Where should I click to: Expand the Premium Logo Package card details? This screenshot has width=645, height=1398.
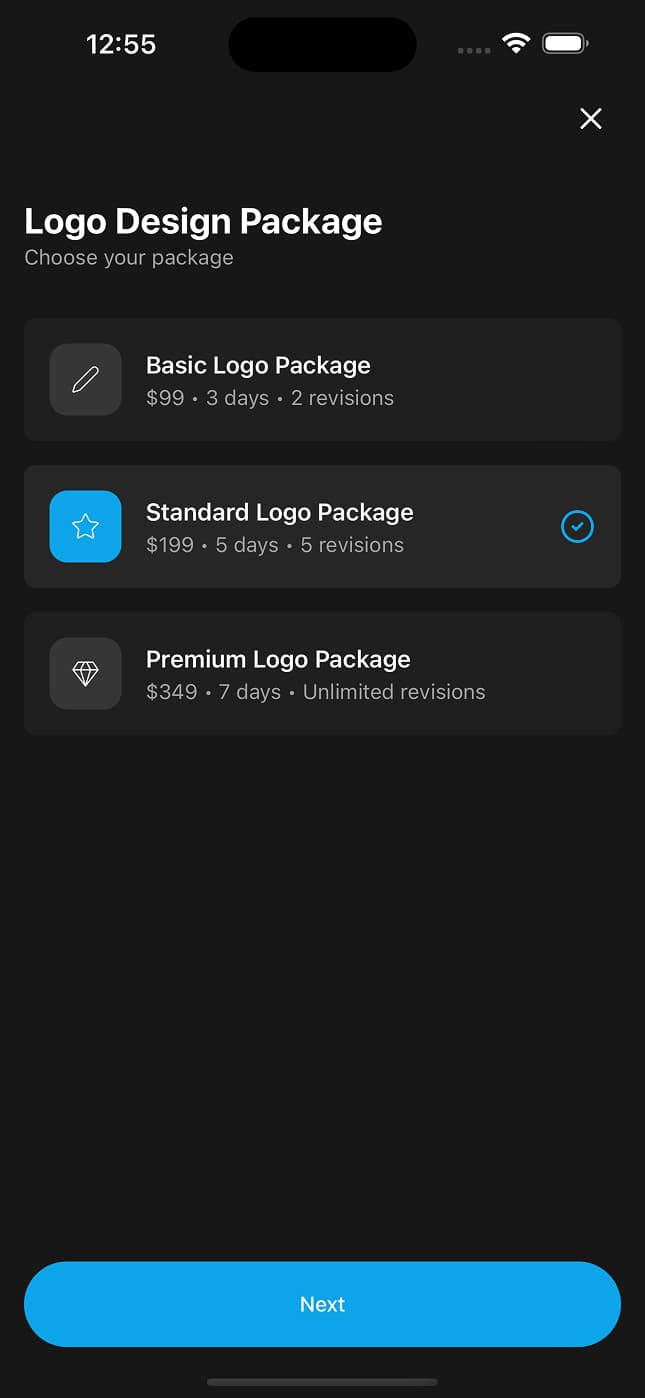[322, 673]
